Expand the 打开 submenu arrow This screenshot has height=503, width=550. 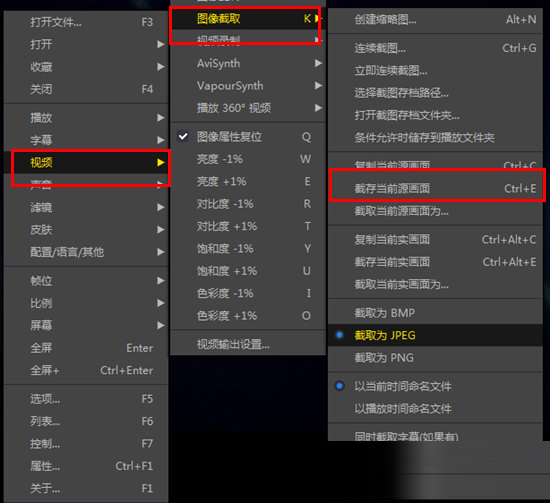(x=160, y=44)
